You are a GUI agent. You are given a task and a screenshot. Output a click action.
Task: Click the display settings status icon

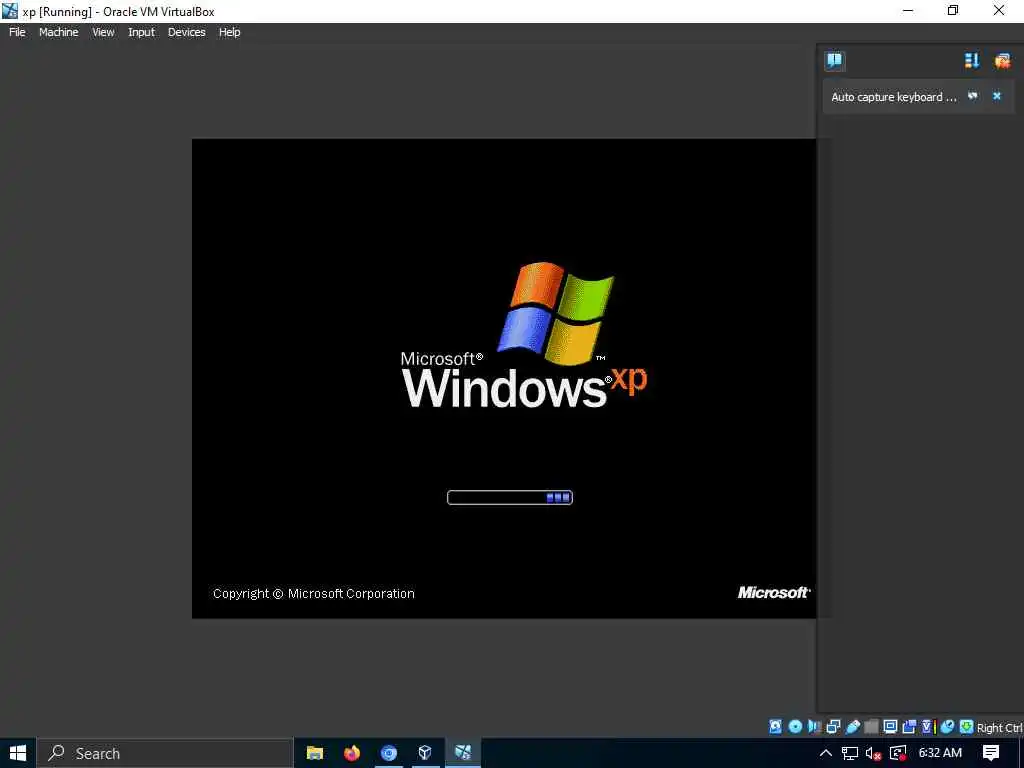(890, 726)
